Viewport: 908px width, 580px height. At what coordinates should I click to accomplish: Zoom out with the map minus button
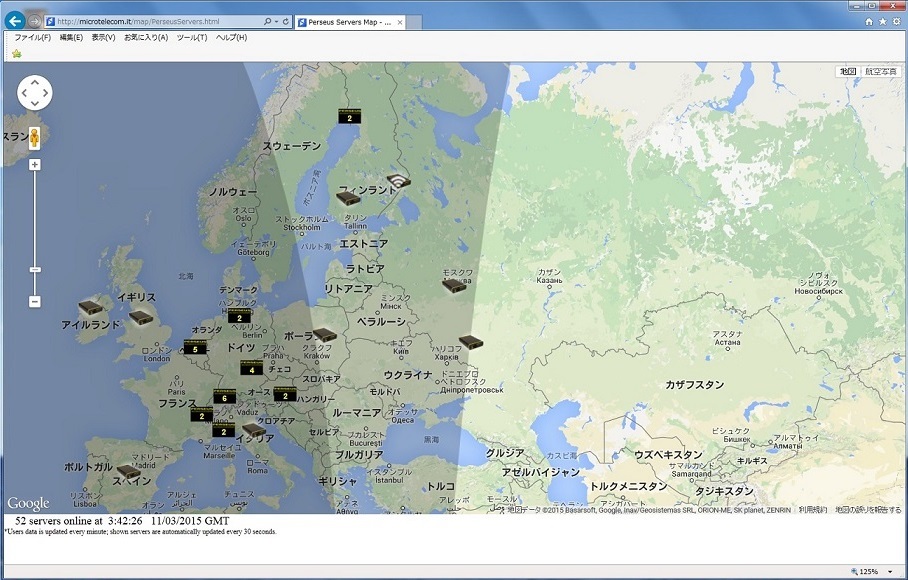pyautogui.click(x=35, y=301)
